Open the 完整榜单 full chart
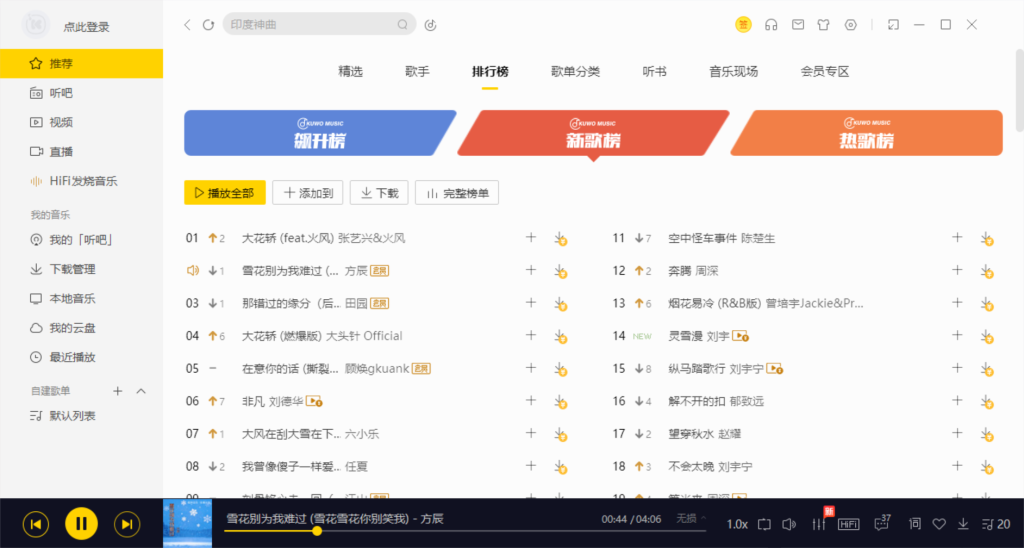 point(457,193)
